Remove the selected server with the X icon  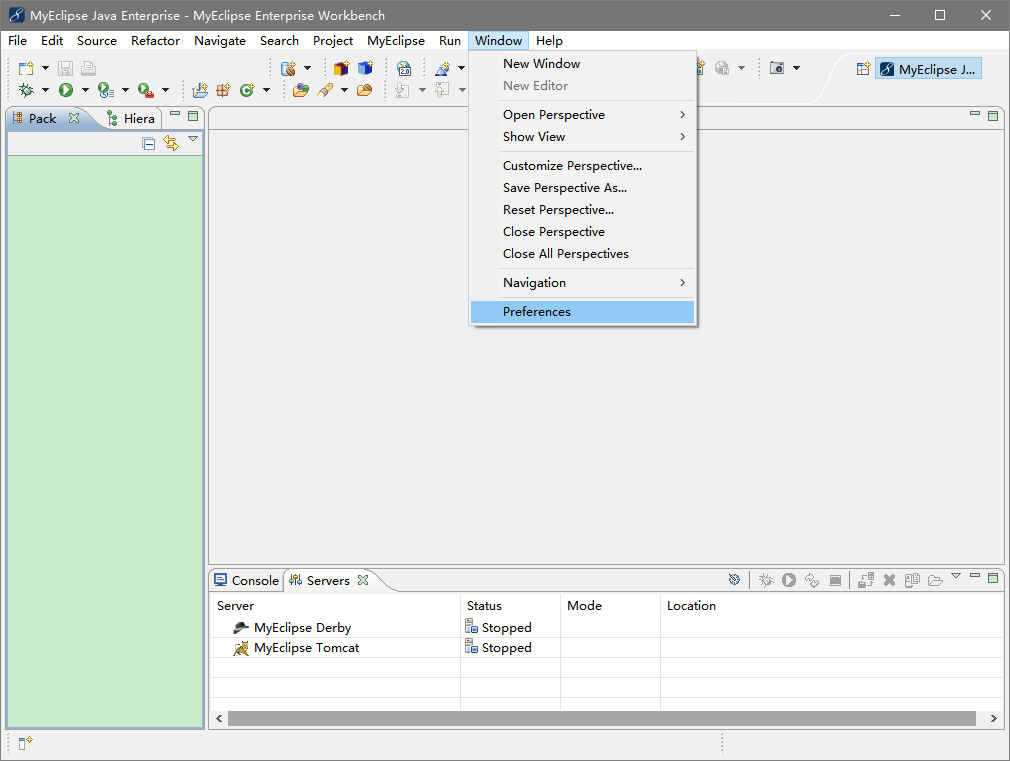(x=889, y=579)
